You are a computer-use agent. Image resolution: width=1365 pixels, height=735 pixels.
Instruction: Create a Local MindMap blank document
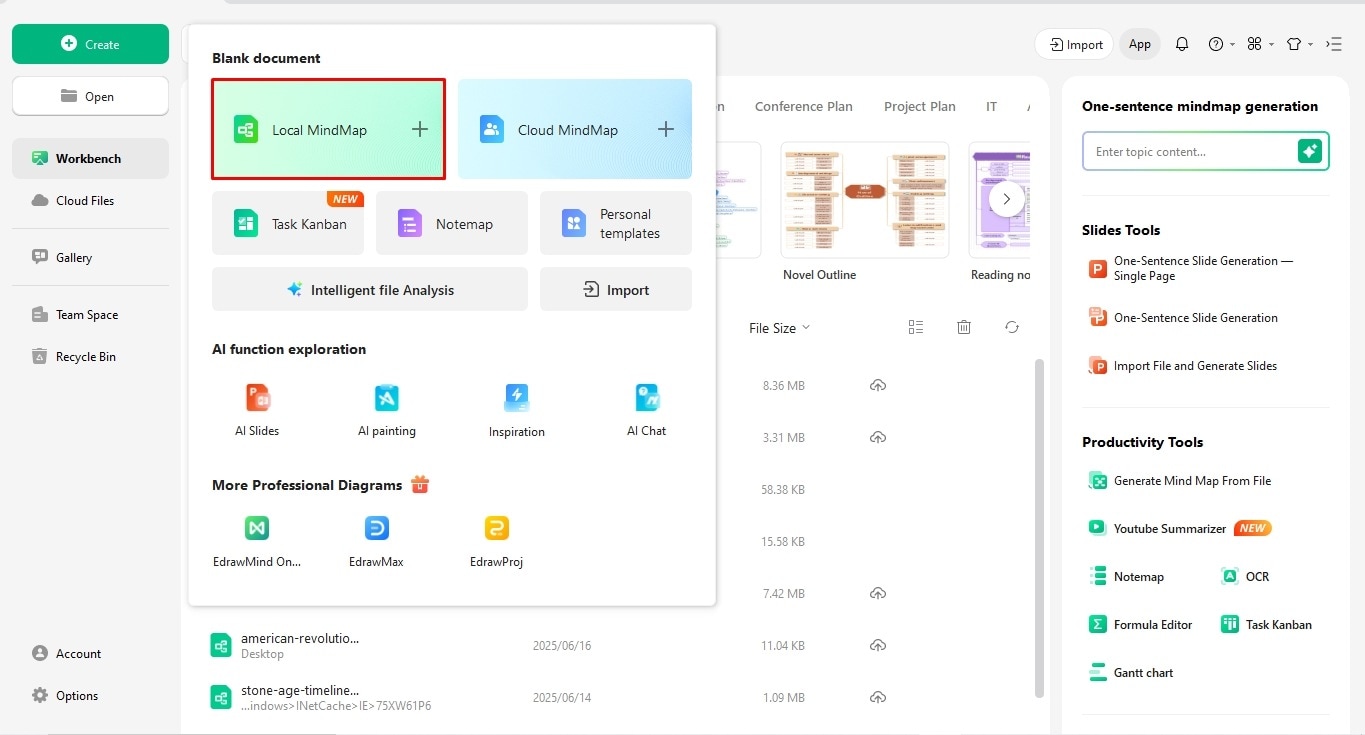[328, 129]
